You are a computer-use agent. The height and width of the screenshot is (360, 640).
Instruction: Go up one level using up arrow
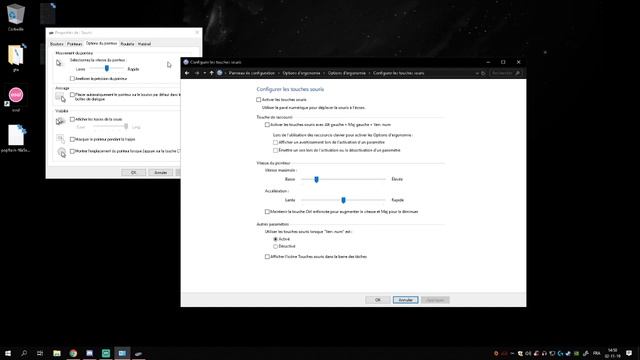211,73
